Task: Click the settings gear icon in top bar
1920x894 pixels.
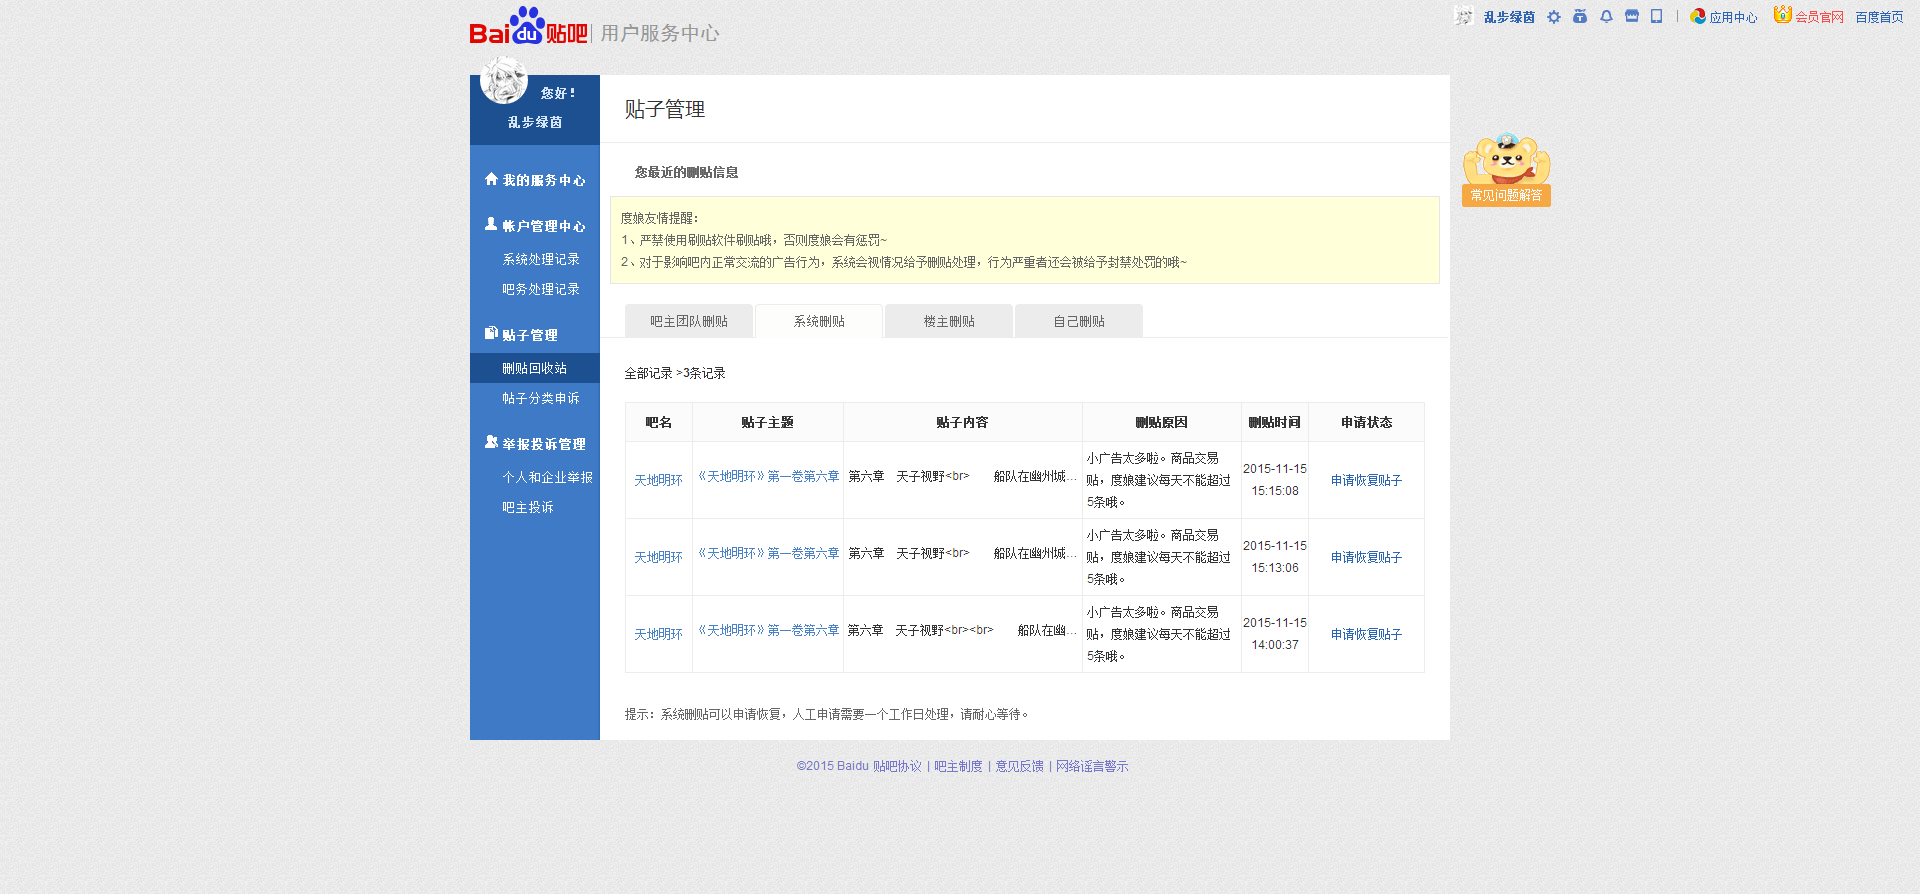Action: [x=1553, y=17]
